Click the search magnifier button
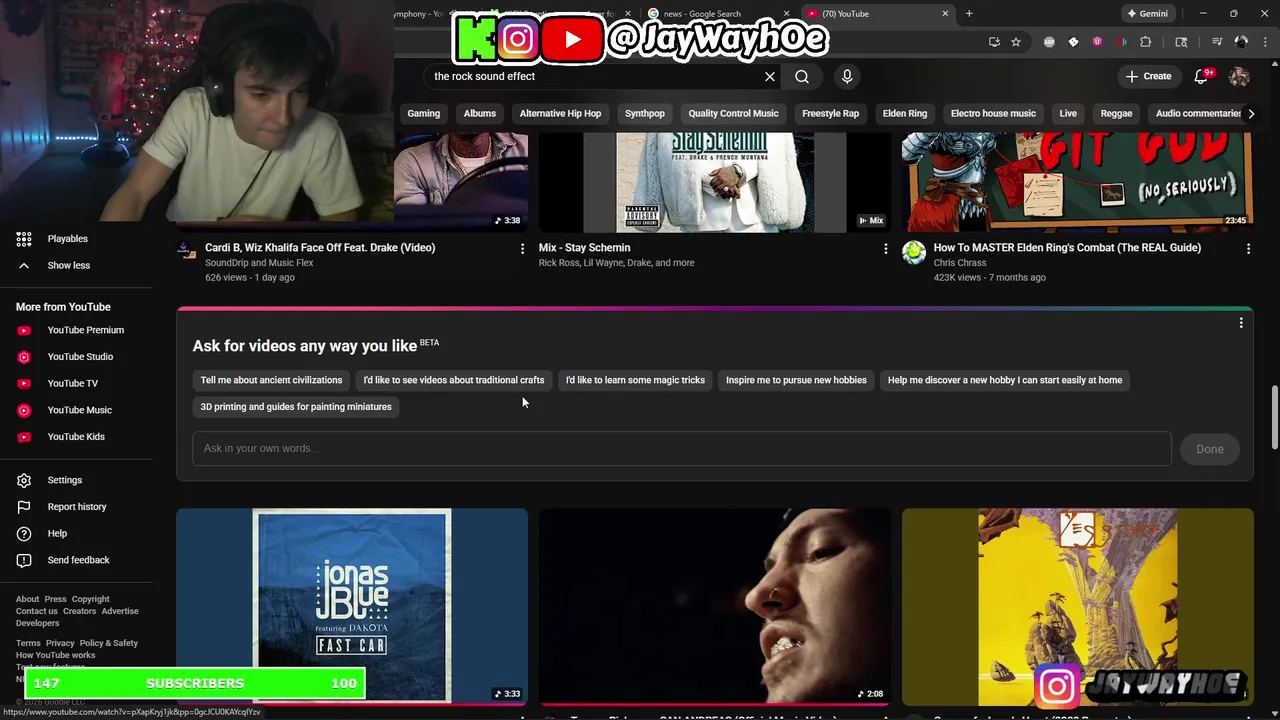1280x720 pixels. pos(802,76)
